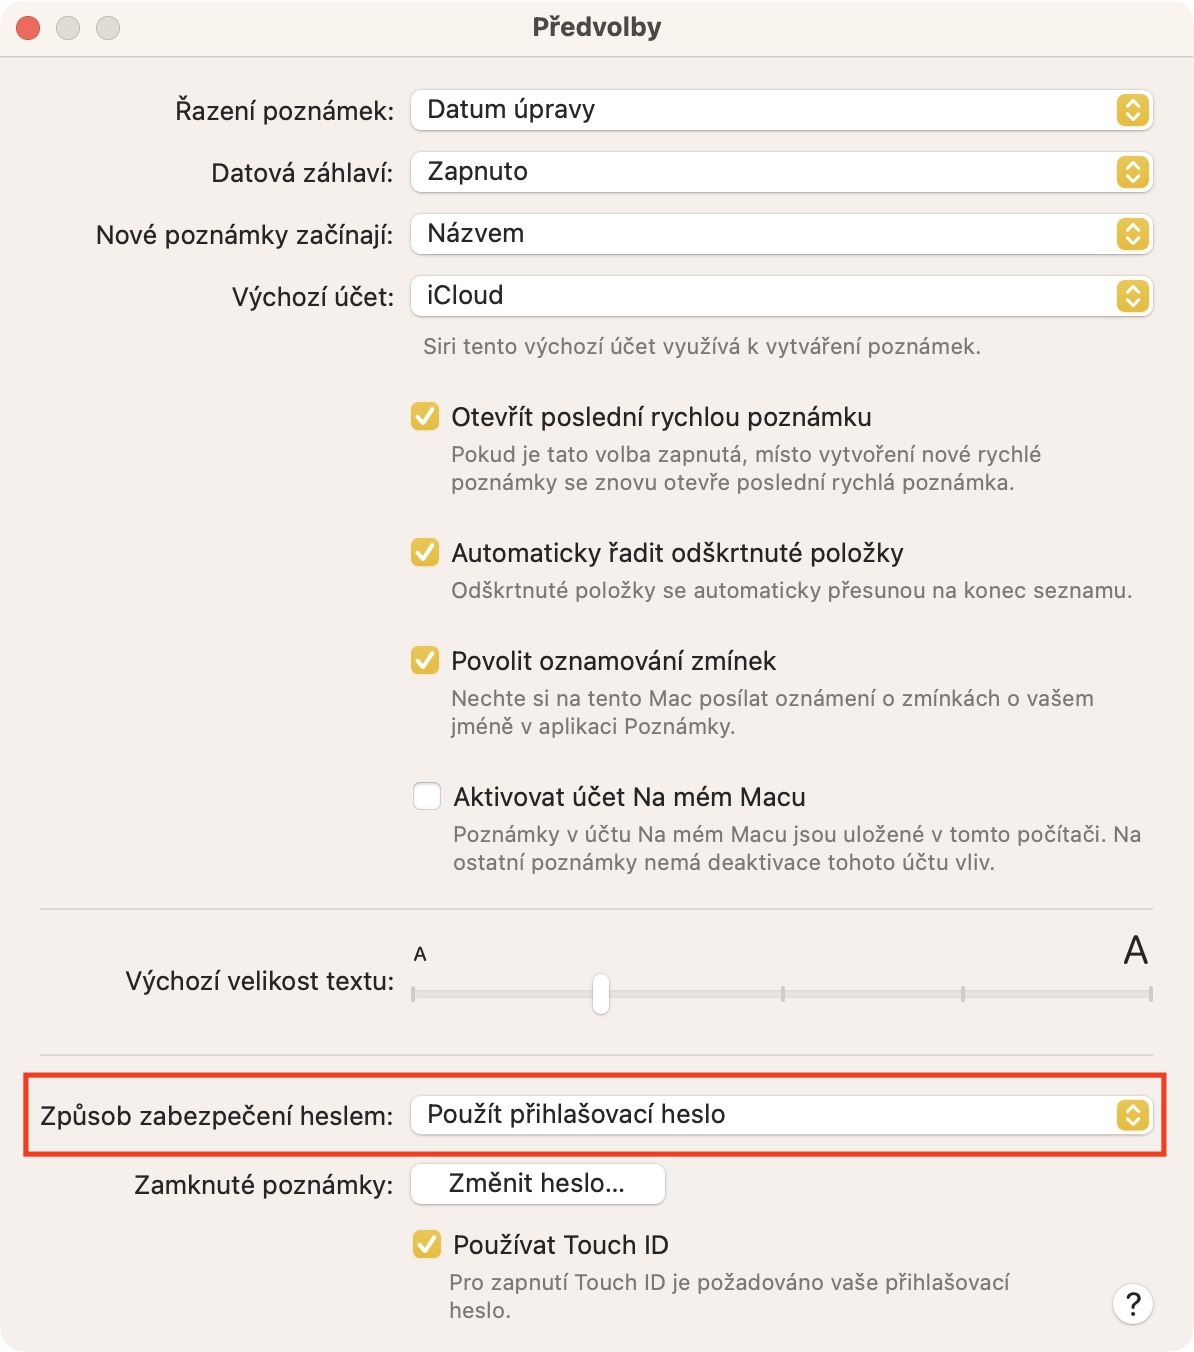The image size is (1194, 1352).
Task: Click the Otevřít poslední rychlou poznámku label
Action: point(661,417)
